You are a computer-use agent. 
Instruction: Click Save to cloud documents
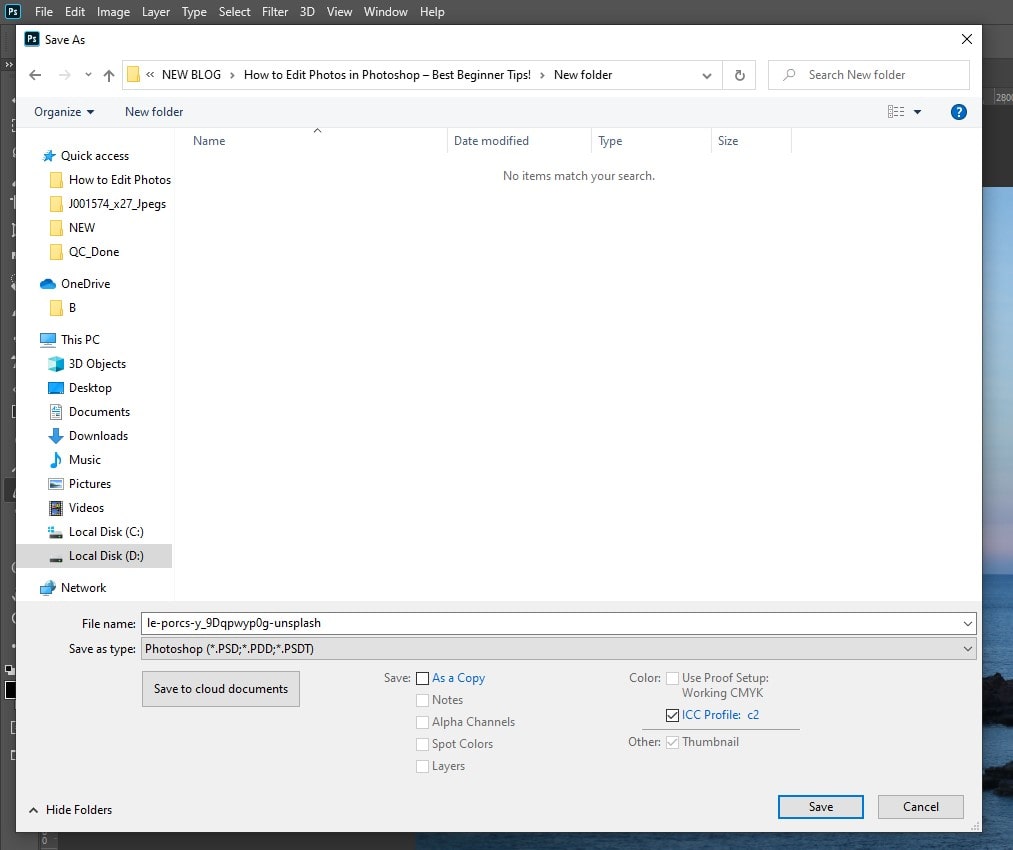click(221, 689)
